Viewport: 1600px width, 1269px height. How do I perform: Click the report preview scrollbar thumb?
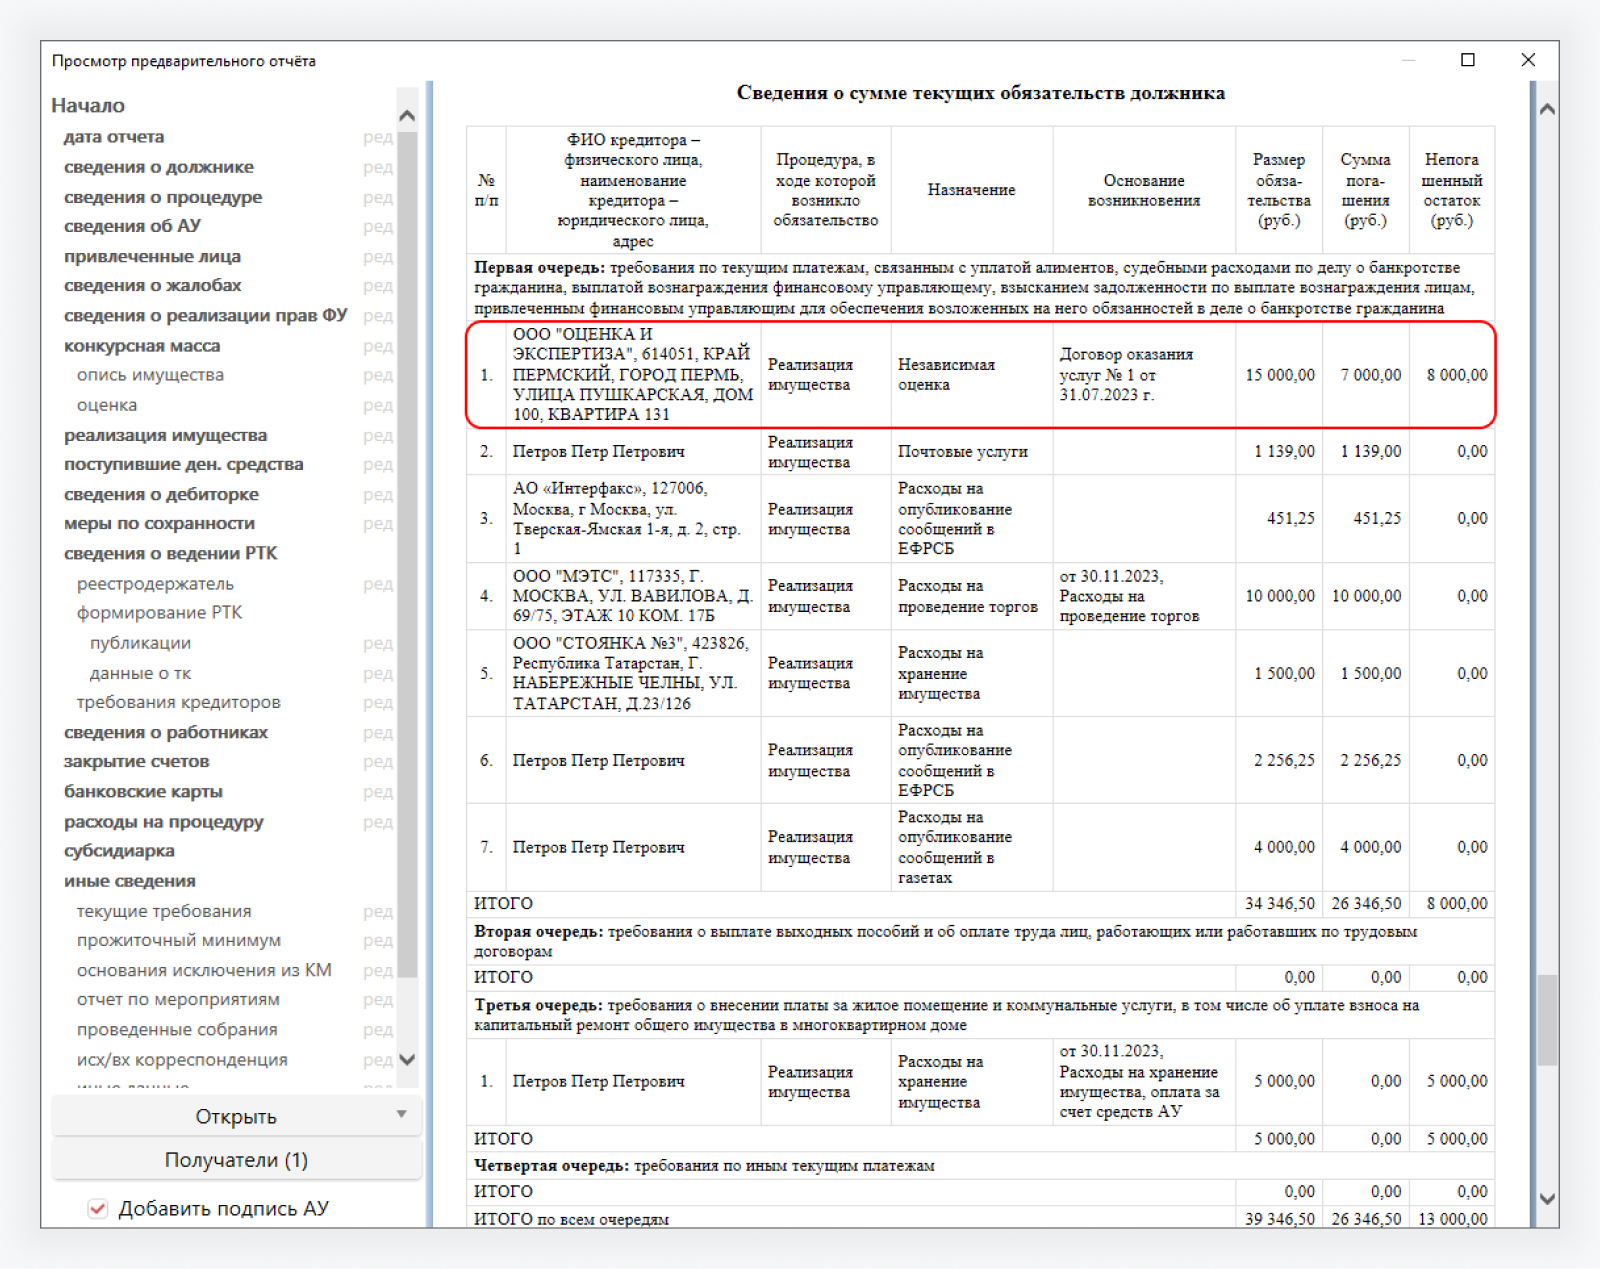[x=1547, y=1020]
